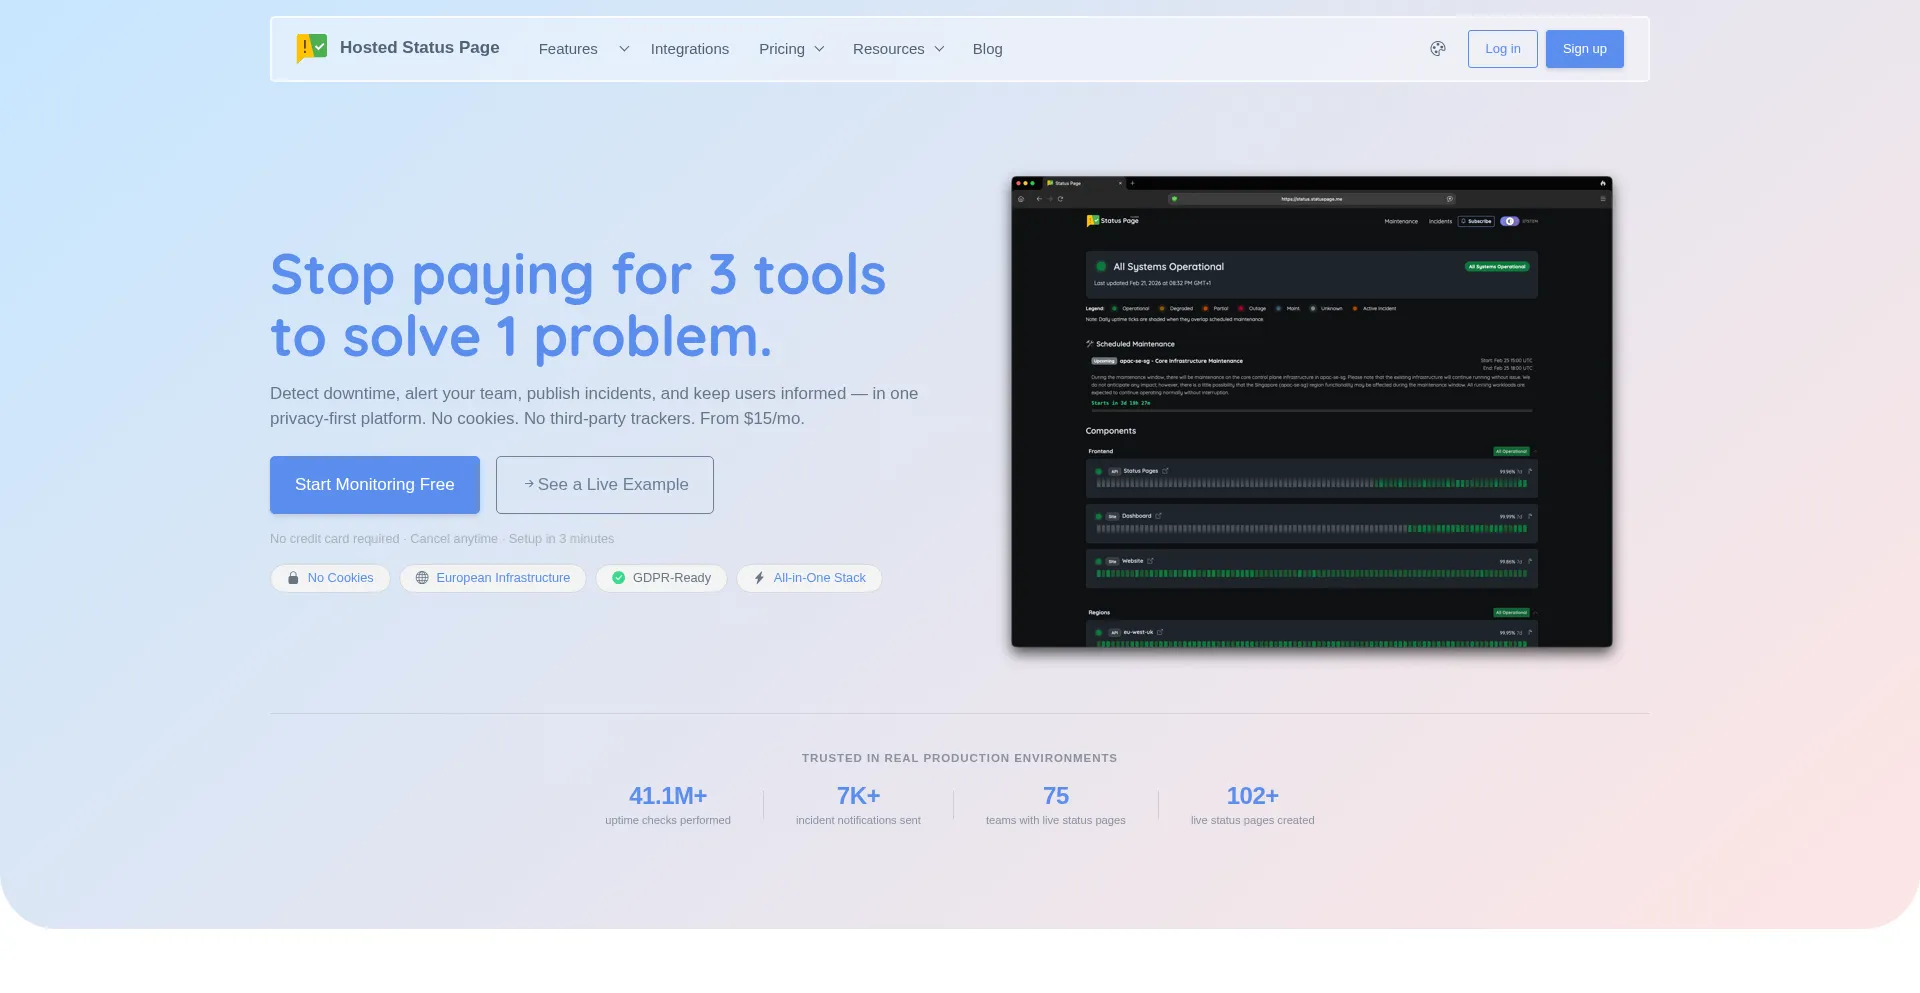Click the 41.1M+ uptime checks statistic
Screen dimensions: 1920x993
pos(668,806)
